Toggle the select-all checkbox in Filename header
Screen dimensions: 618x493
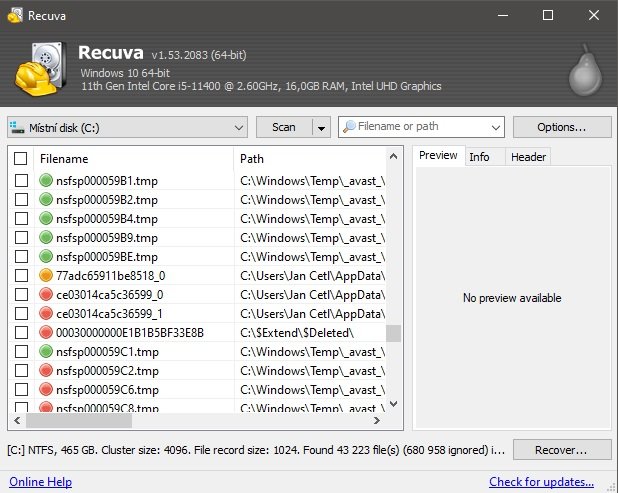click(20, 158)
